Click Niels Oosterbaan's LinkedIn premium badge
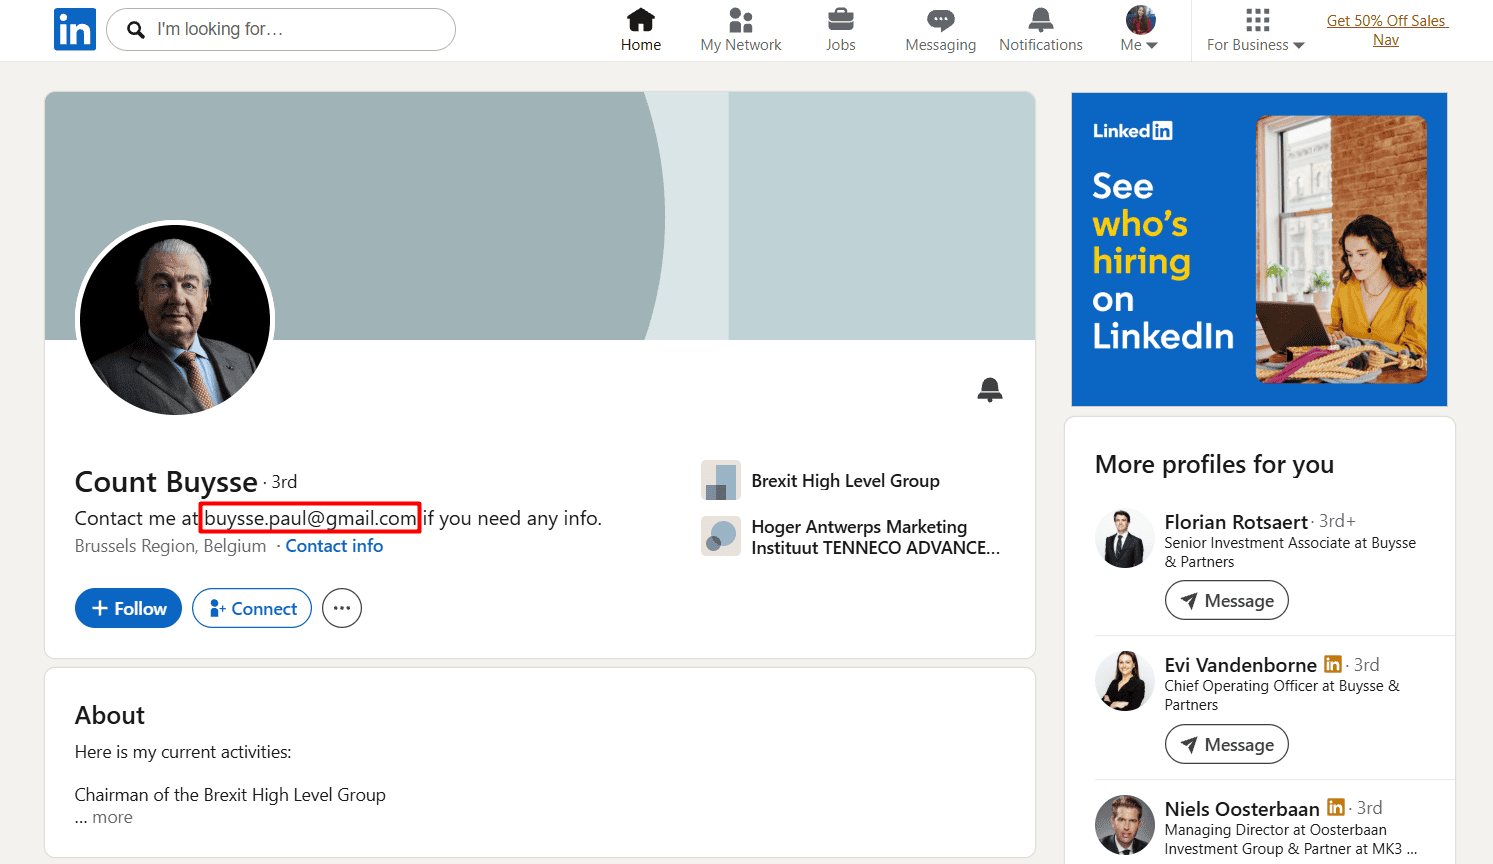This screenshot has height=864, width=1493. tap(1335, 807)
